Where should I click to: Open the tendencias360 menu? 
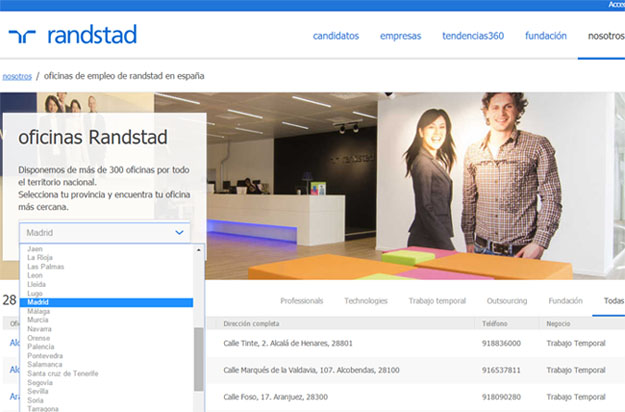(x=473, y=36)
